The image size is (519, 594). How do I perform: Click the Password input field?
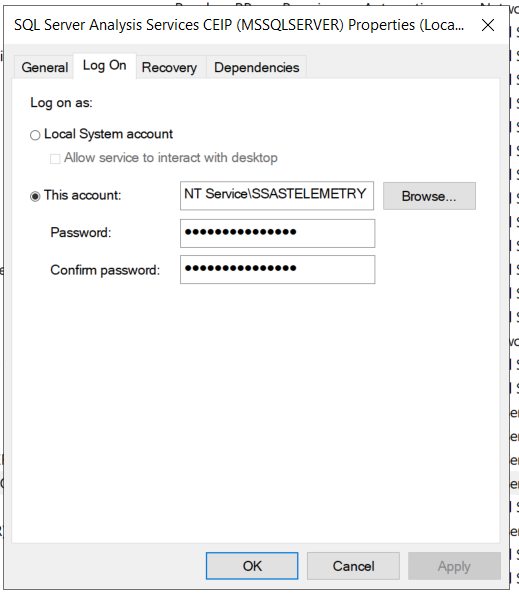coord(278,233)
